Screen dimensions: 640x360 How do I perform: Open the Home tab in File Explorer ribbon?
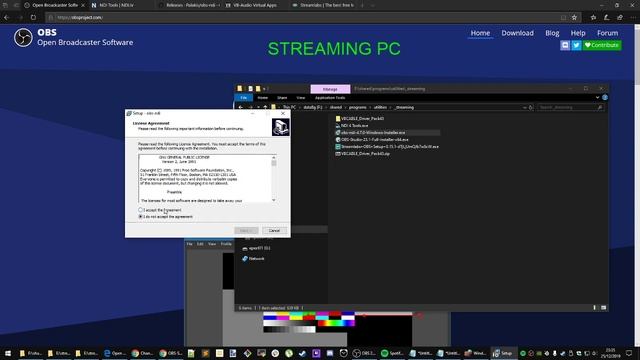(x=262, y=98)
